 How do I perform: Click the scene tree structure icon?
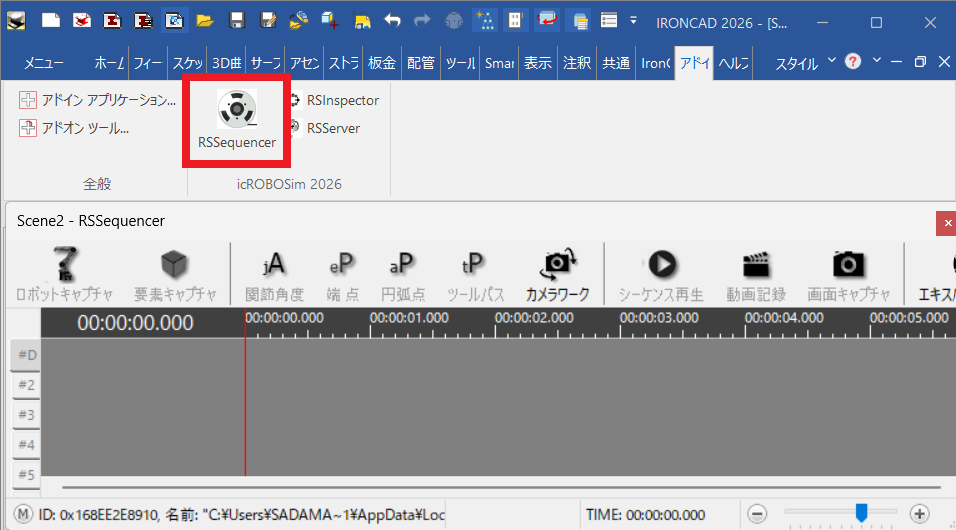coord(485,21)
